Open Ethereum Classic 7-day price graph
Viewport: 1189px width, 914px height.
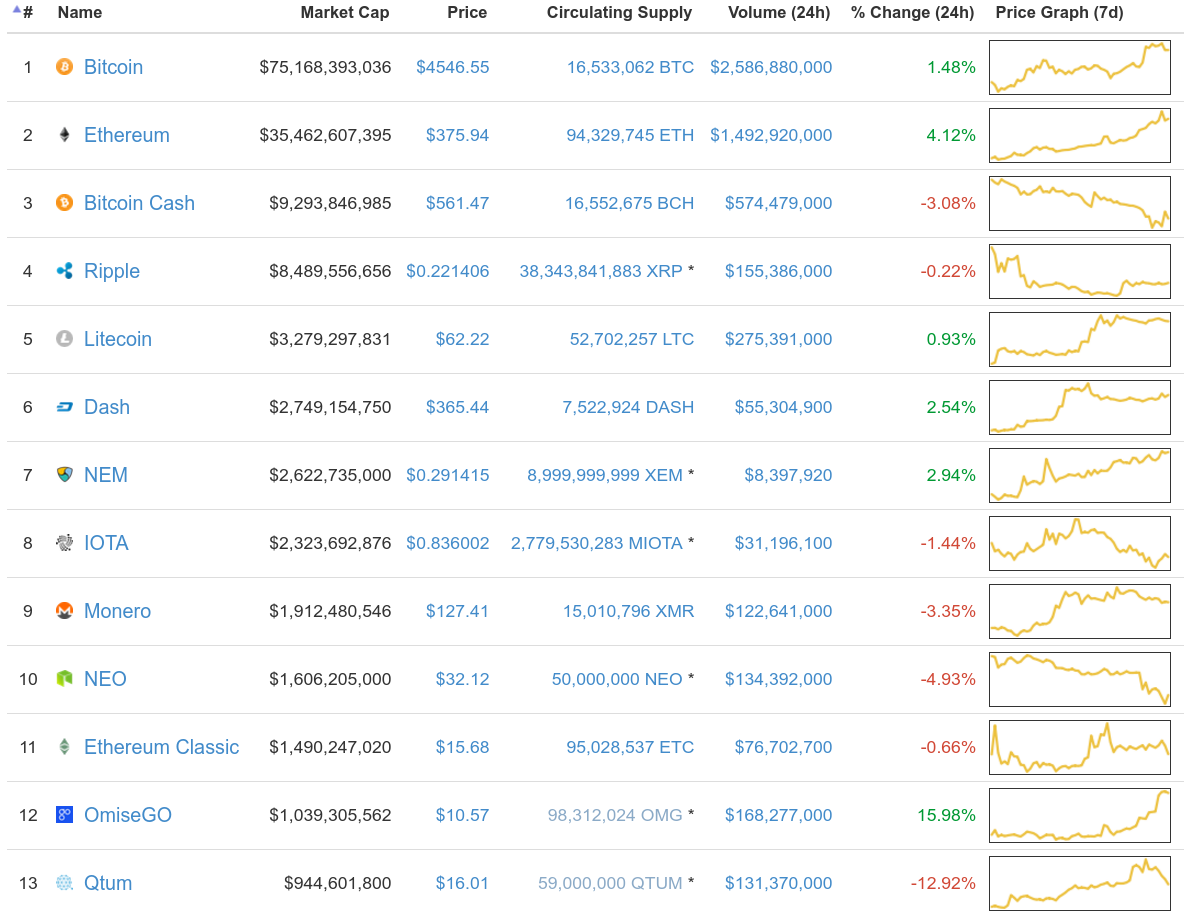pos(1080,747)
